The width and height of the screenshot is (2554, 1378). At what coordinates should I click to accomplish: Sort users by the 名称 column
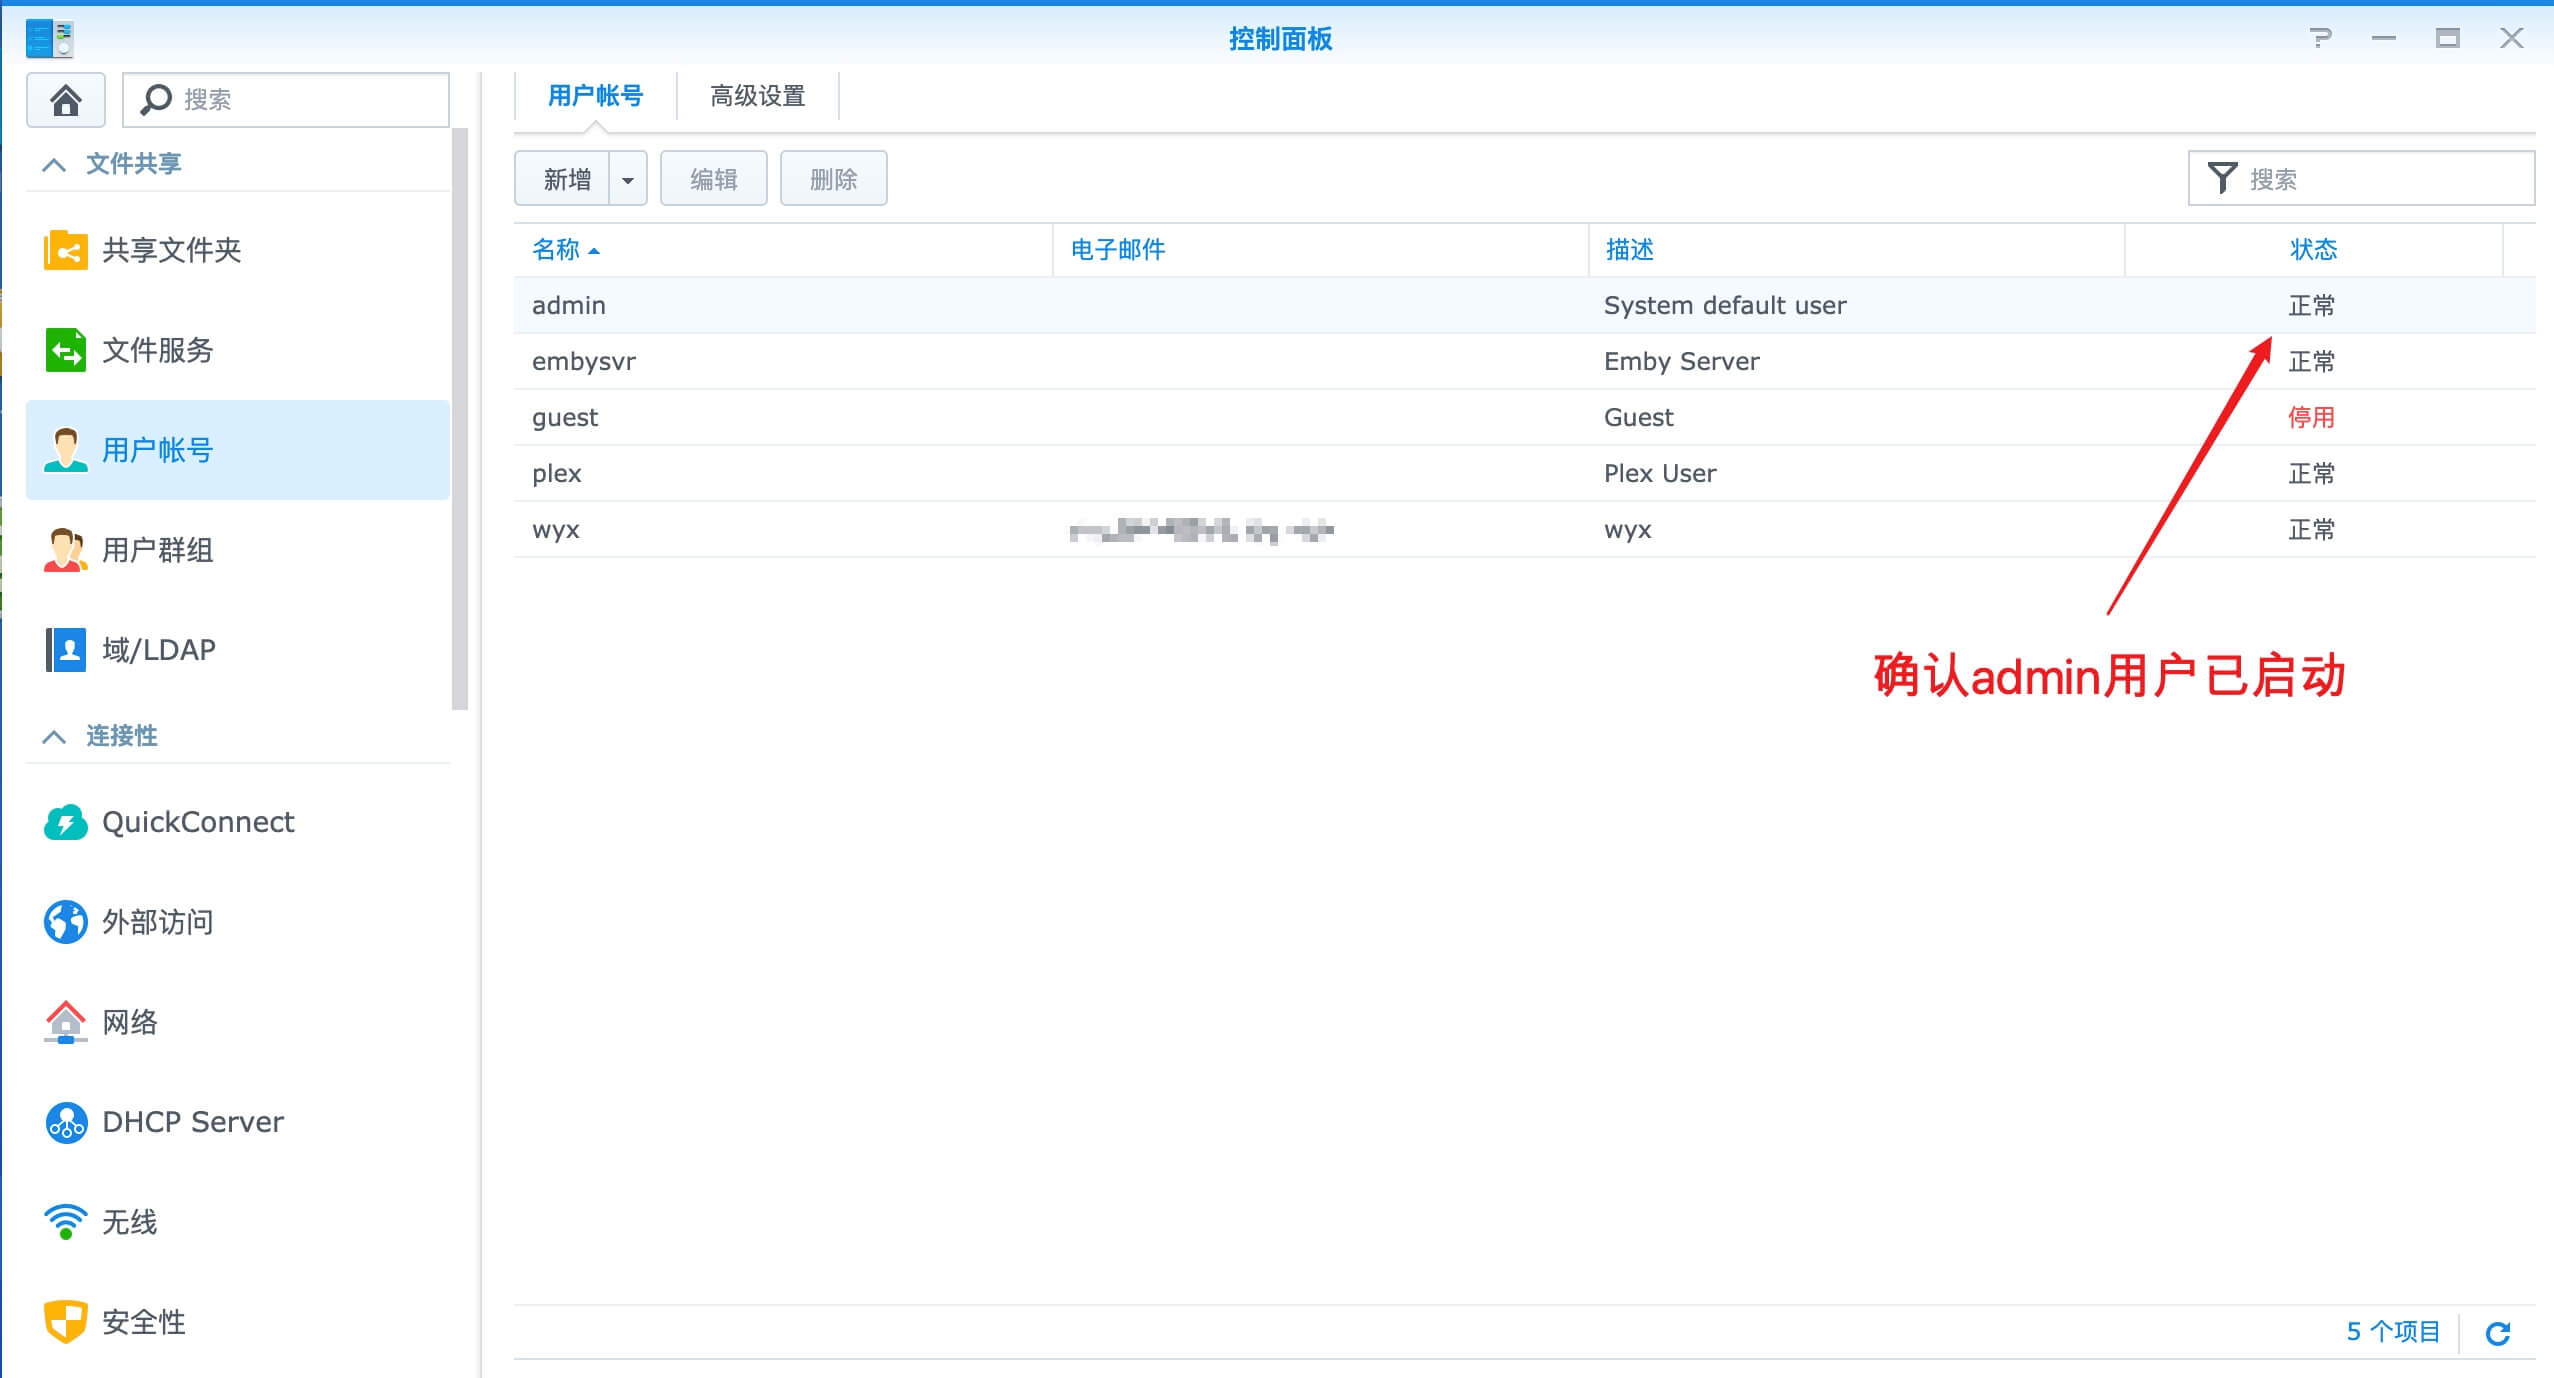tap(562, 250)
